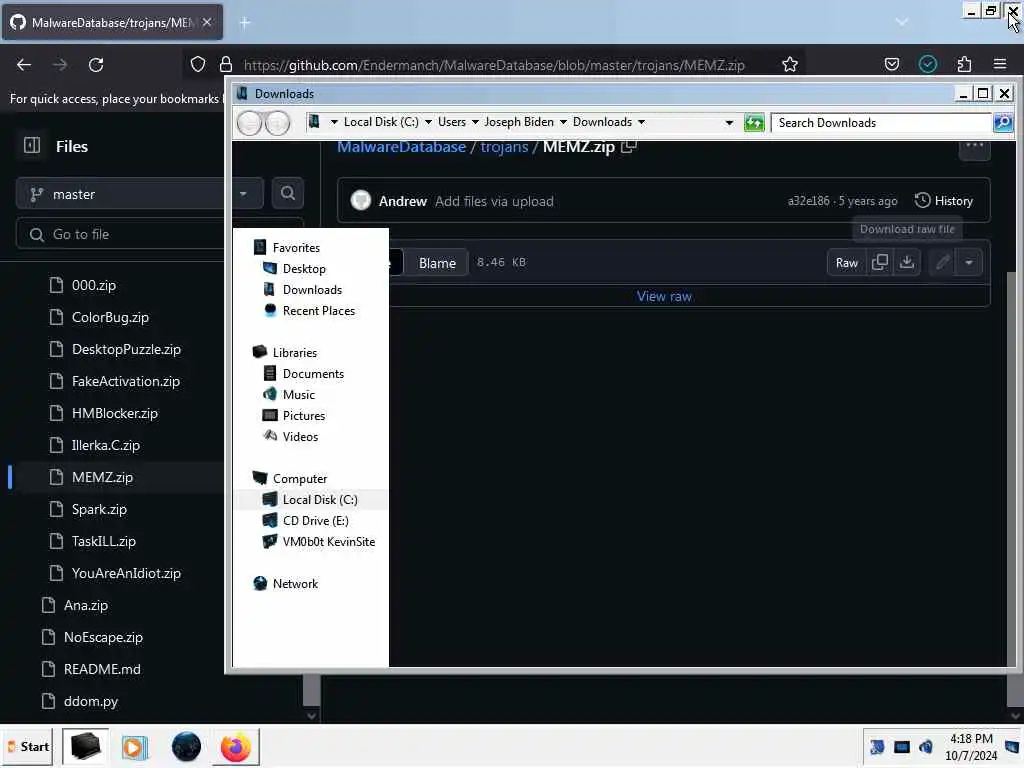Switch to the Blame tab
This screenshot has height=768, width=1024.
[x=437, y=263]
